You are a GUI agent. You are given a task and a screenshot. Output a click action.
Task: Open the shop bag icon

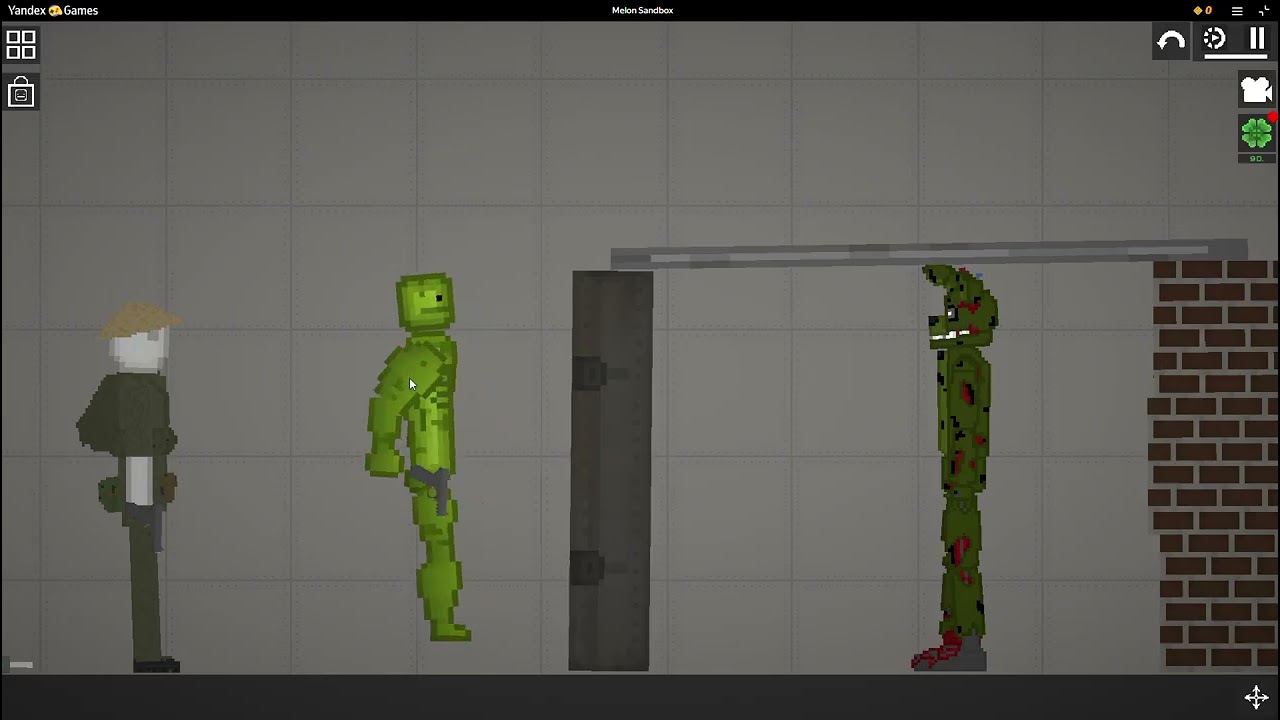(21, 92)
